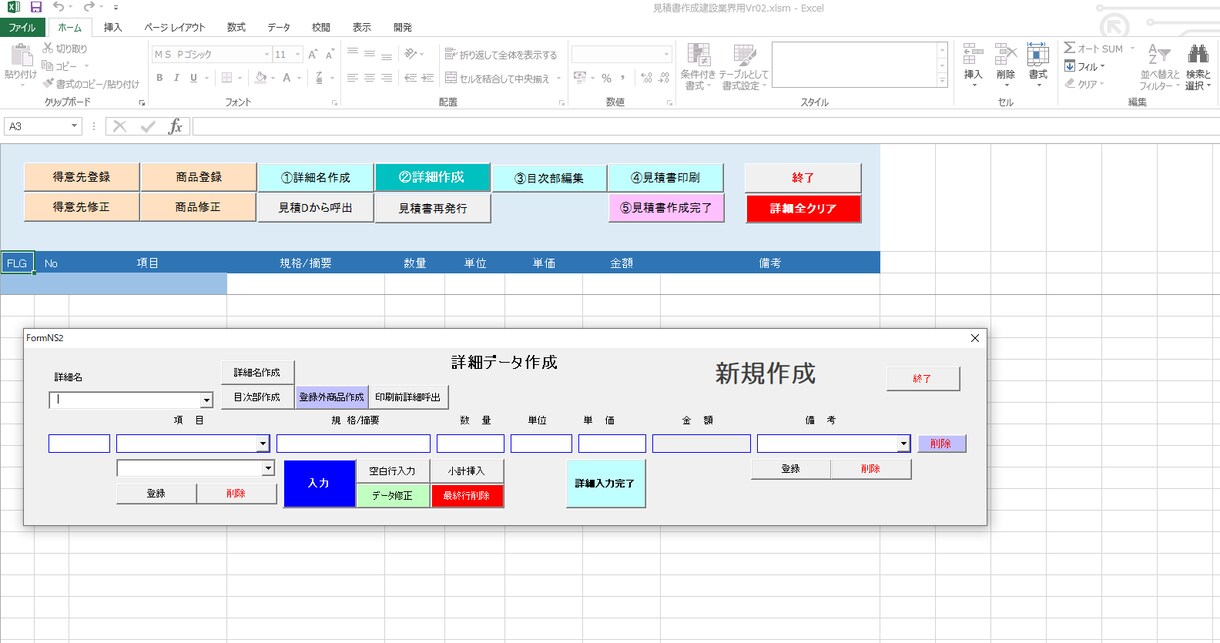Click the 得意先登録 button
Screen dimensions: 1220x643
(x=81, y=177)
